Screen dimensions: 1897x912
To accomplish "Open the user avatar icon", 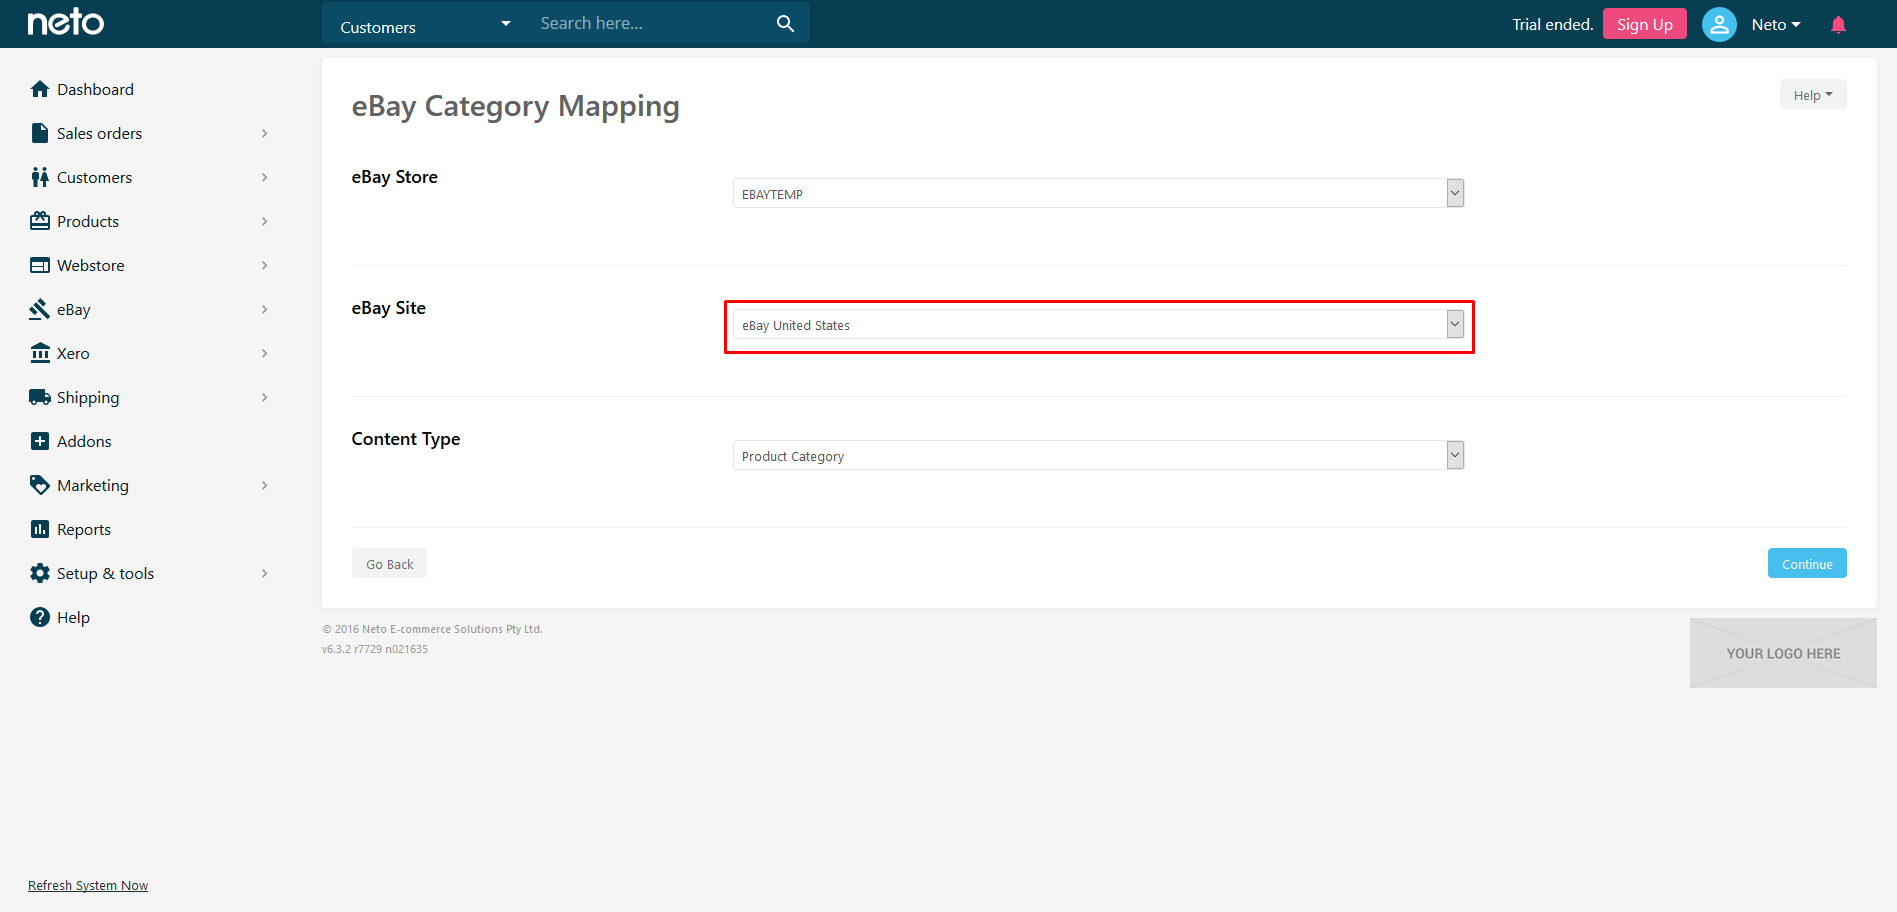I will coord(1719,24).
